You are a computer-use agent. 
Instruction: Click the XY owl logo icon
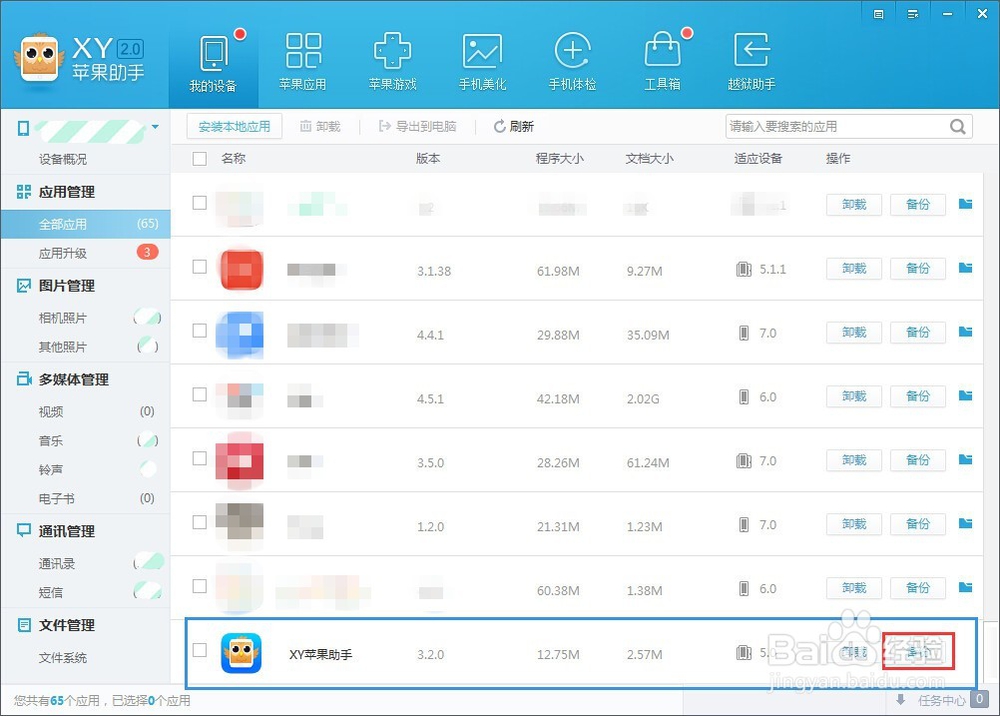40,58
